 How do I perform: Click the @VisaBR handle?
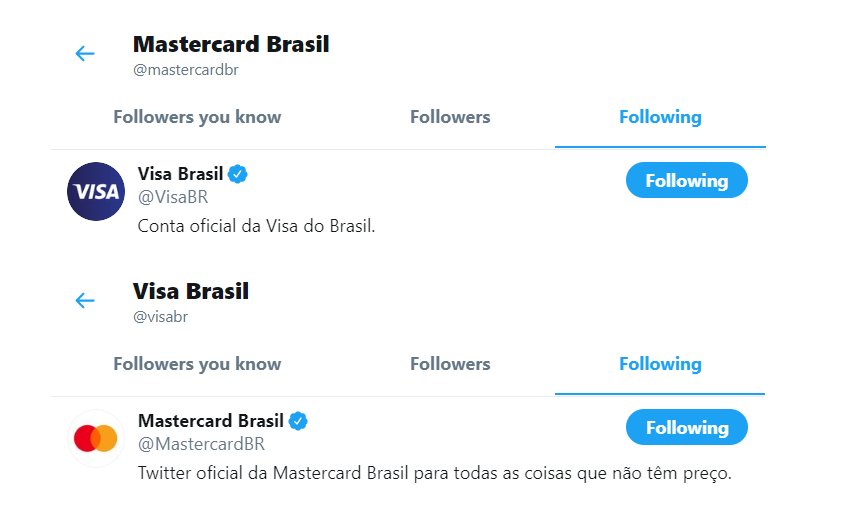click(x=173, y=197)
